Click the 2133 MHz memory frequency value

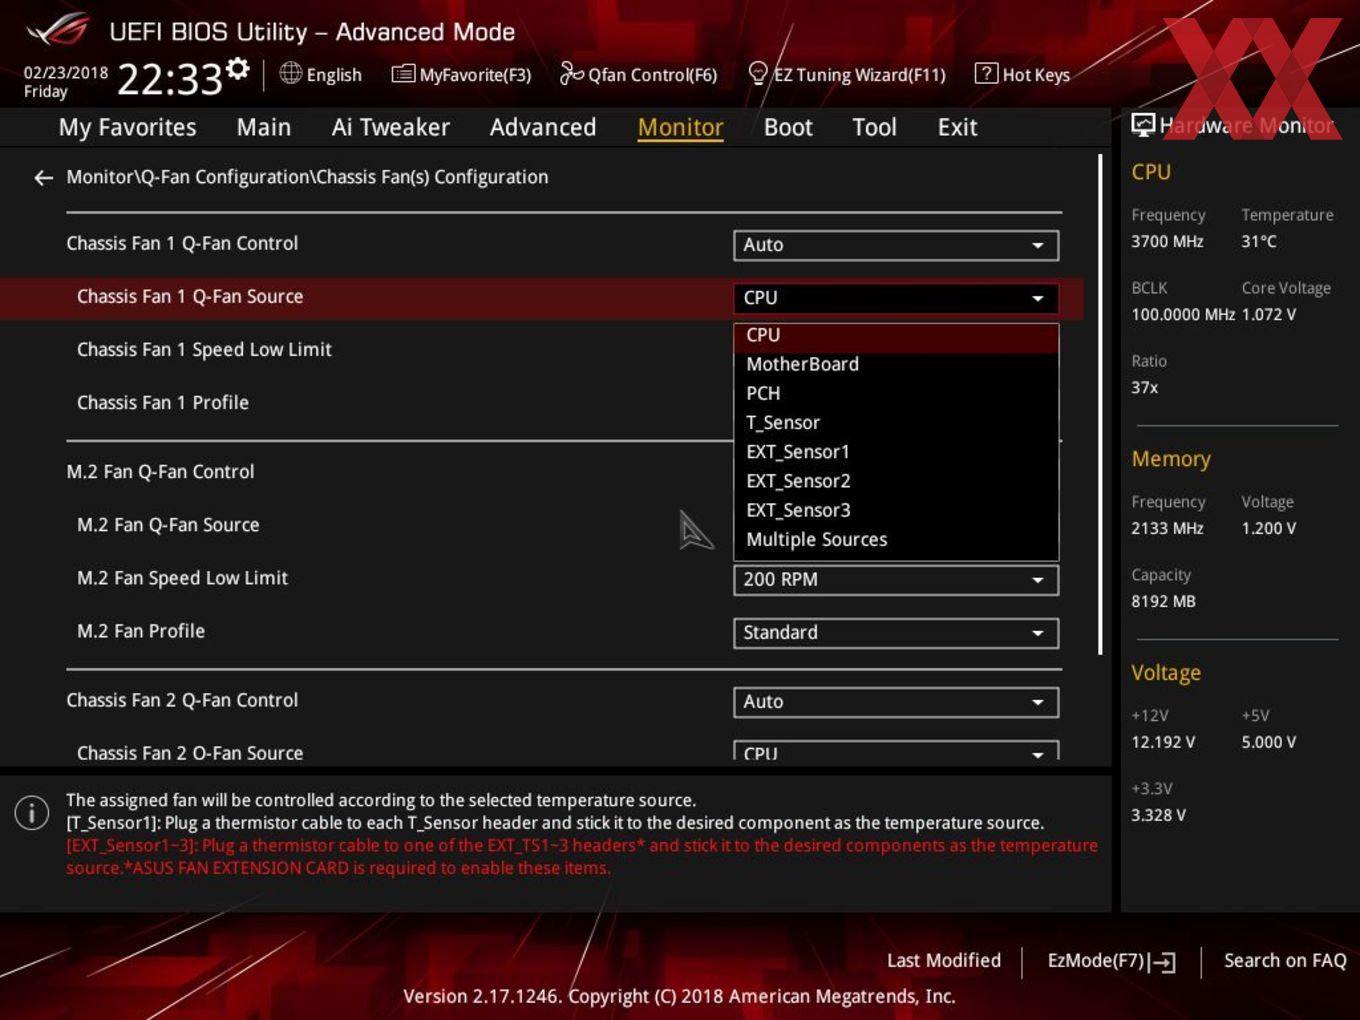point(1167,528)
